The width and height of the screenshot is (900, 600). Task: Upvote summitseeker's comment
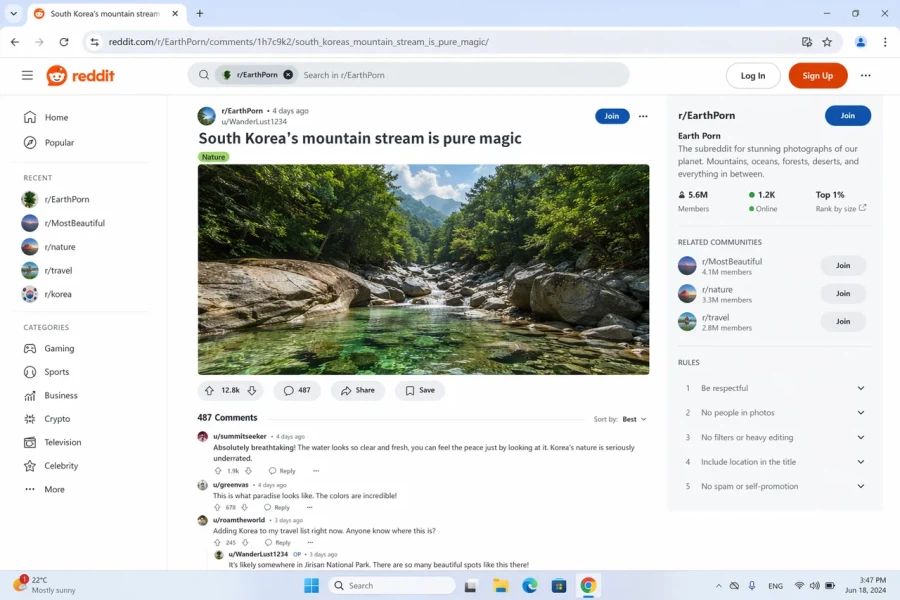[x=218, y=470]
